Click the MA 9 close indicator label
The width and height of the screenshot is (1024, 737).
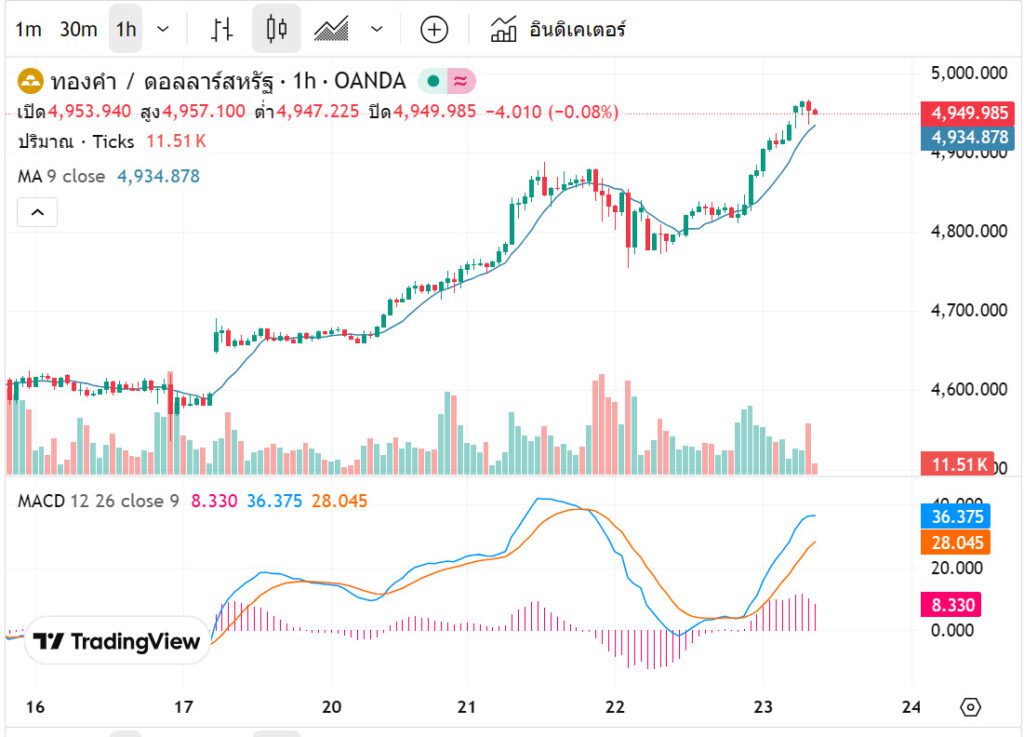[x=61, y=176]
